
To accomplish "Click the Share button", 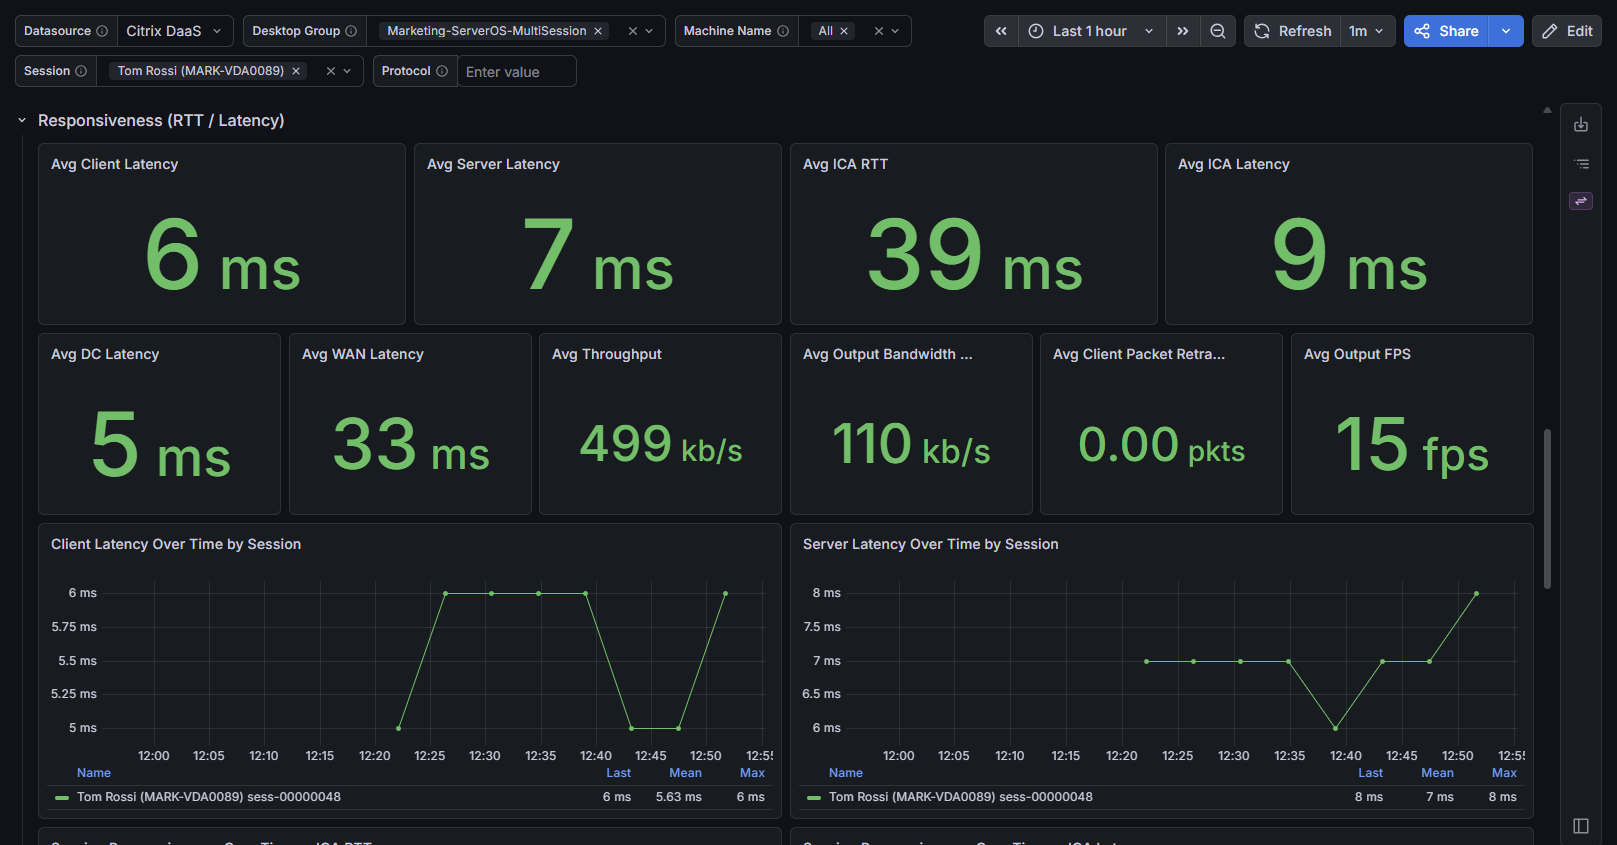I will point(1446,31).
